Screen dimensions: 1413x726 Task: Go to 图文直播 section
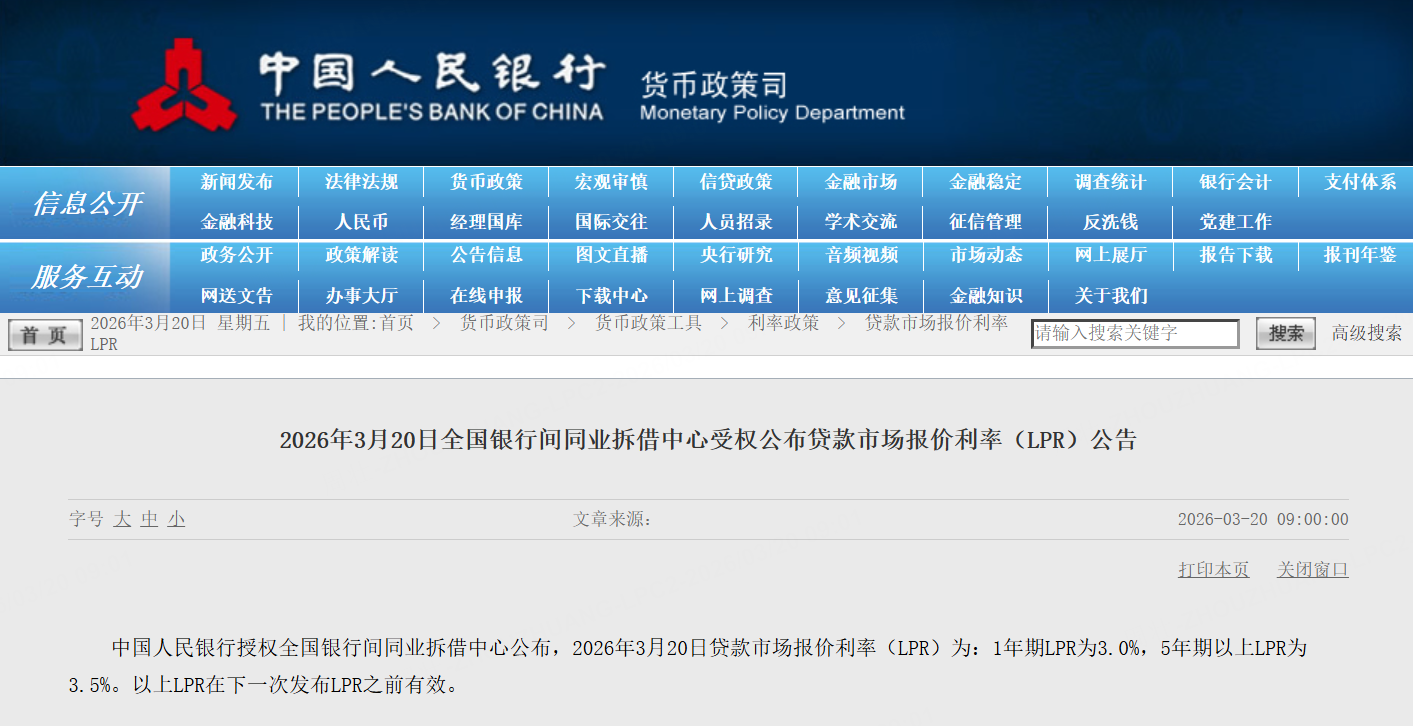pyautogui.click(x=611, y=255)
